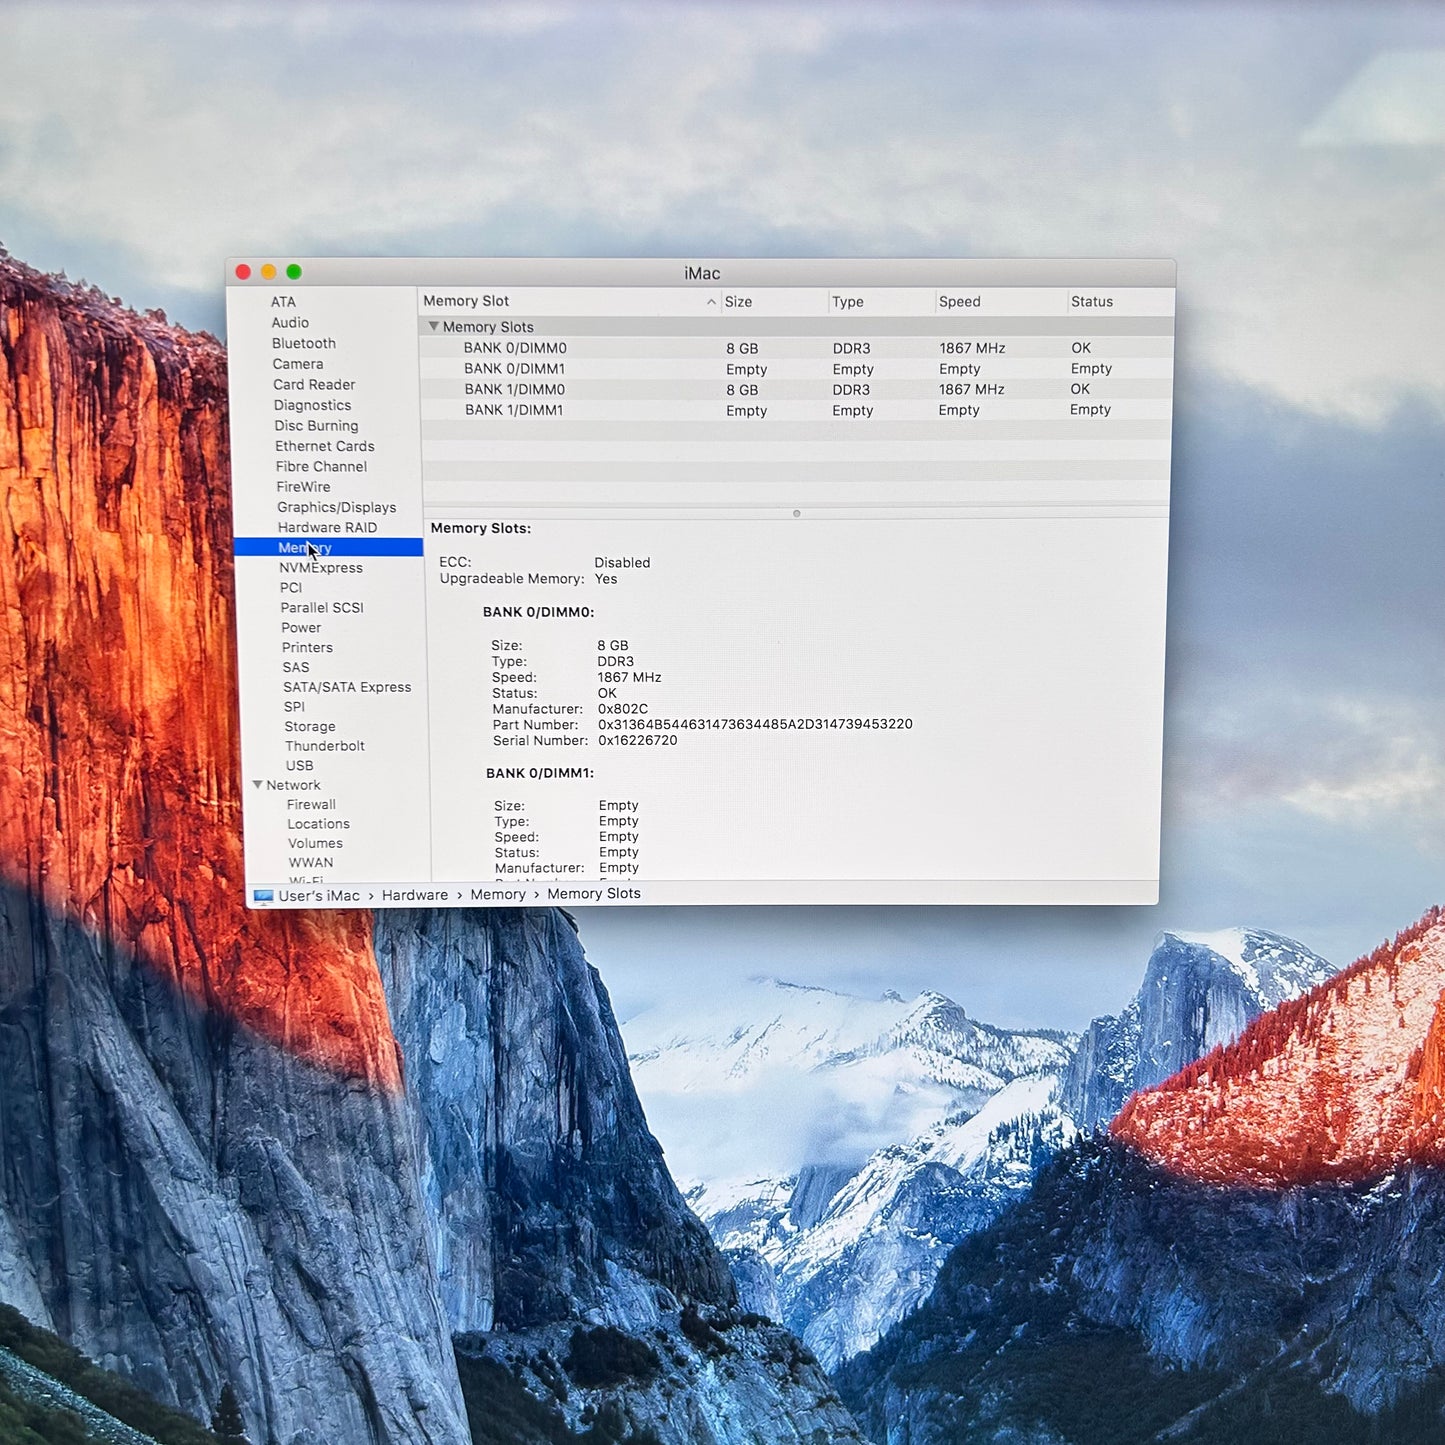Open NVMExpress information
The height and width of the screenshot is (1445, 1445).
(x=321, y=568)
